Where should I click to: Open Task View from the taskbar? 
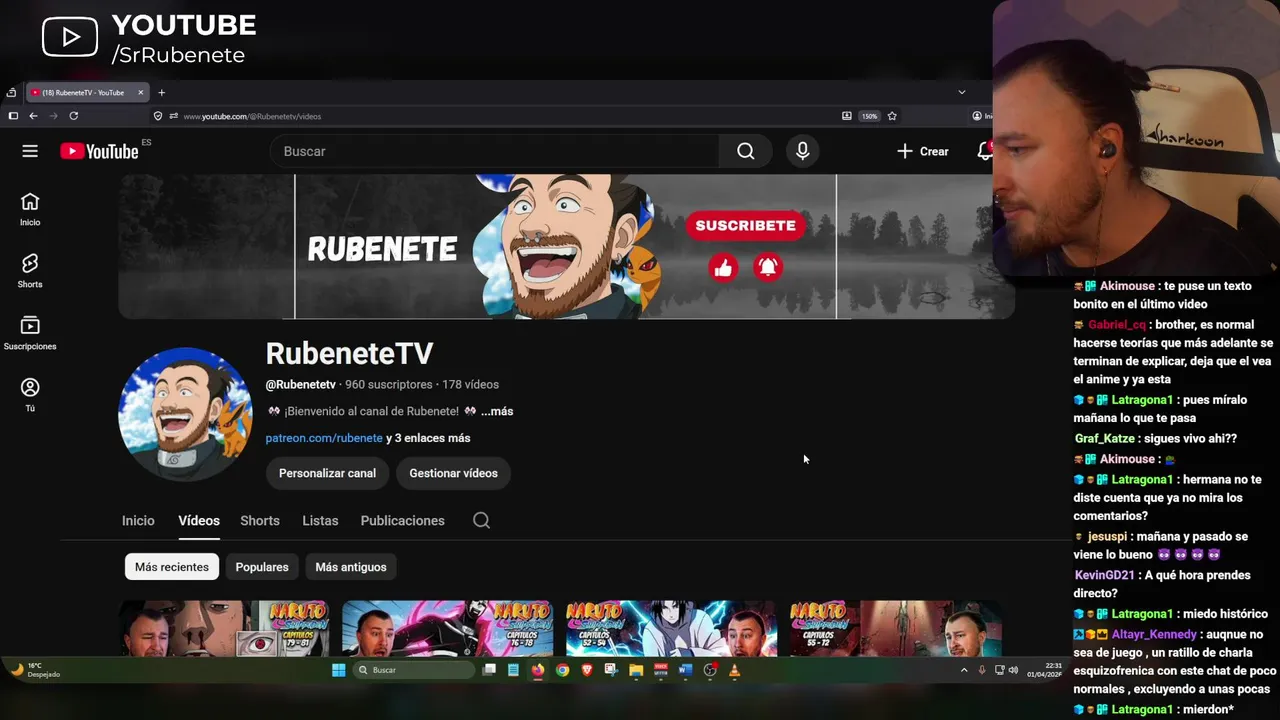[x=489, y=670]
